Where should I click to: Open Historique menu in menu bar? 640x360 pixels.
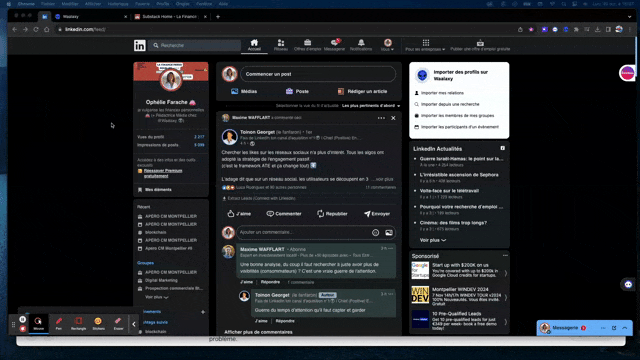(x=118, y=4)
